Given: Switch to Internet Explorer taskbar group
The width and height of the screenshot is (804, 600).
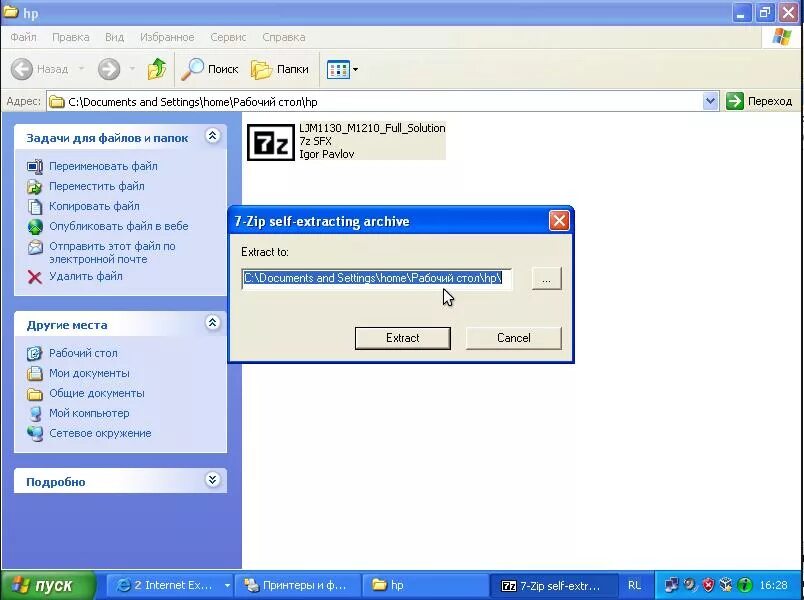Looking at the screenshot, I should pos(169,585).
